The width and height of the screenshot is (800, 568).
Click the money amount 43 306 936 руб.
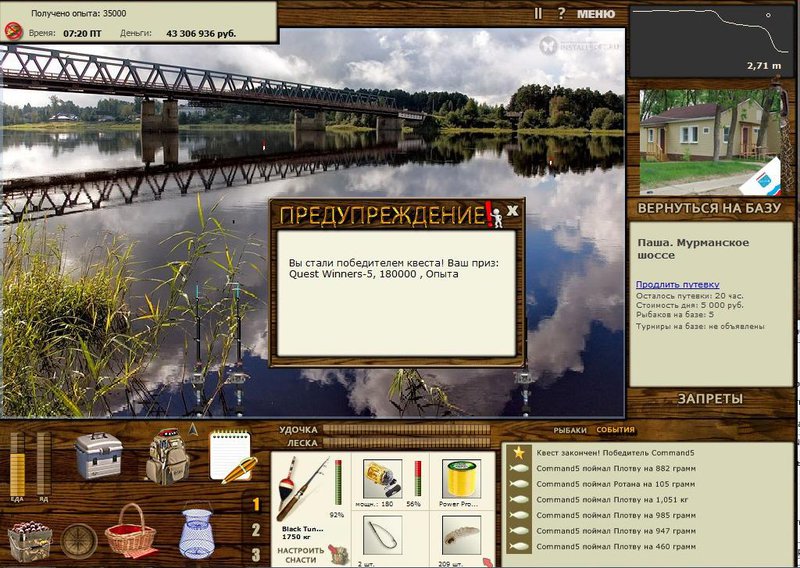coord(201,34)
